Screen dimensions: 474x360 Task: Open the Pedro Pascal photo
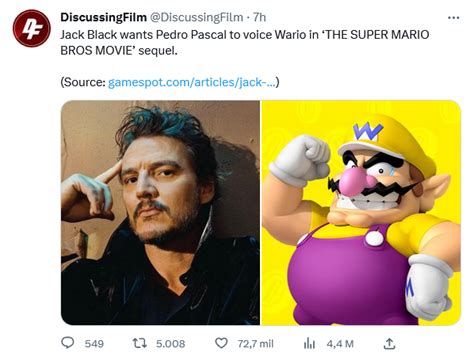tap(160, 213)
